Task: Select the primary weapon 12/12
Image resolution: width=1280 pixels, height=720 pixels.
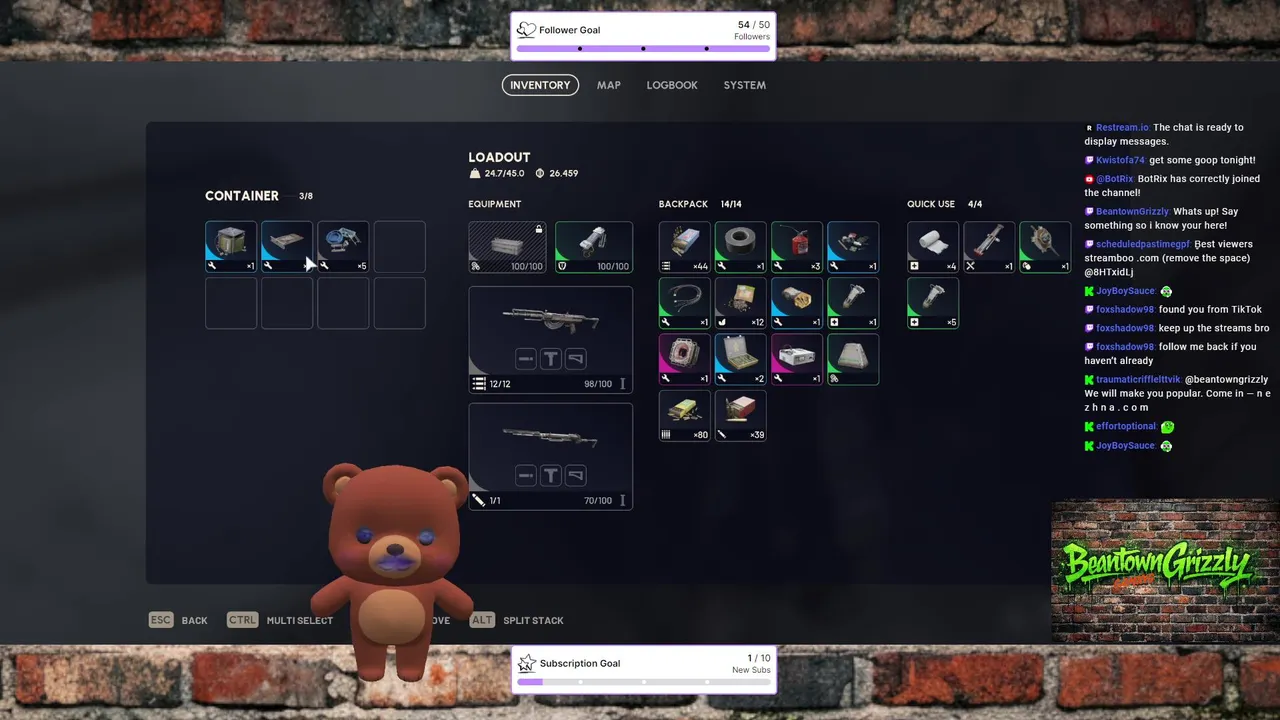Action: click(551, 339)
